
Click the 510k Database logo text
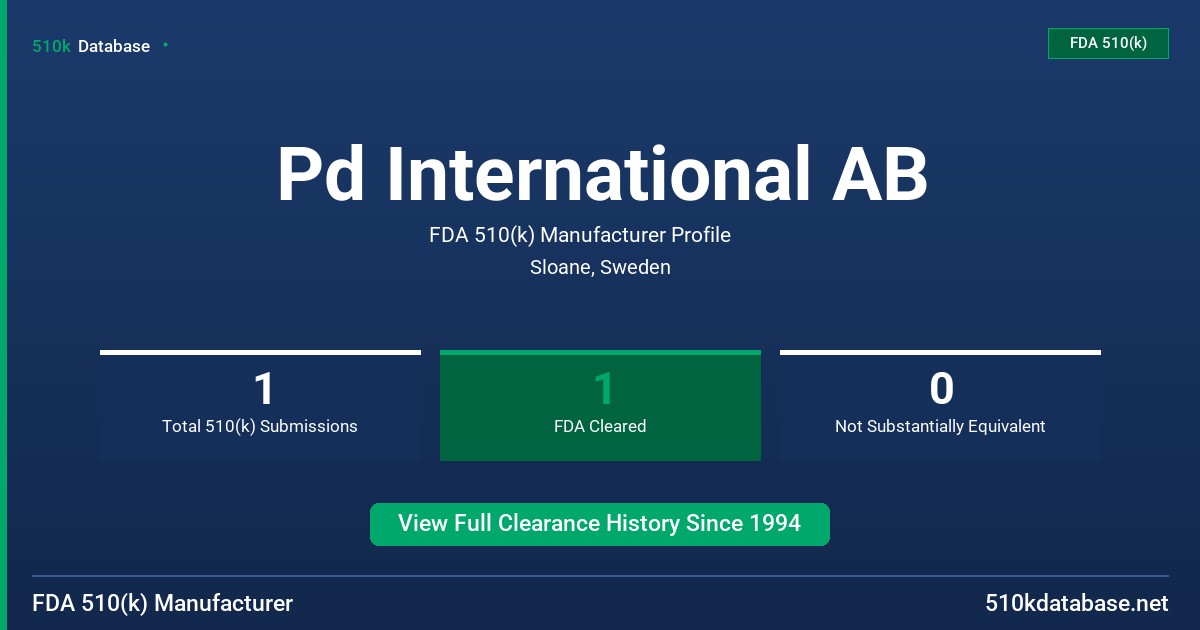91,46
